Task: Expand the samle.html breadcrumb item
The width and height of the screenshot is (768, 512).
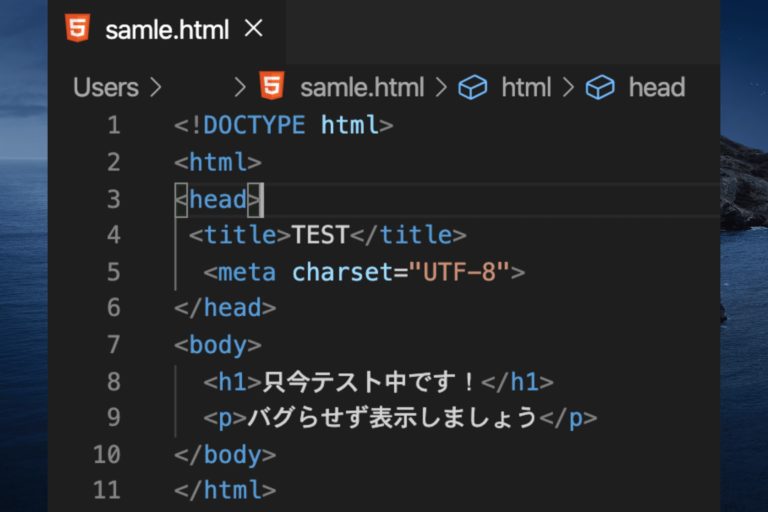Action: click(x=361, y=88)
